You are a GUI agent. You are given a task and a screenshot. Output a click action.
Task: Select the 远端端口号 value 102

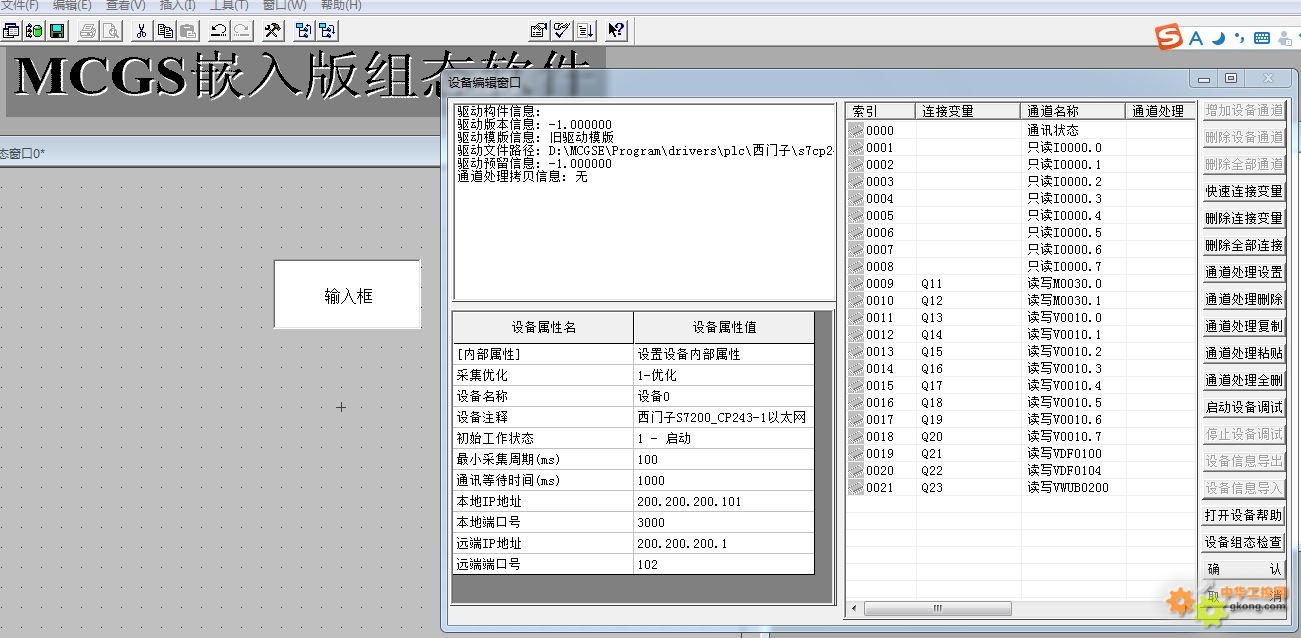724,564
